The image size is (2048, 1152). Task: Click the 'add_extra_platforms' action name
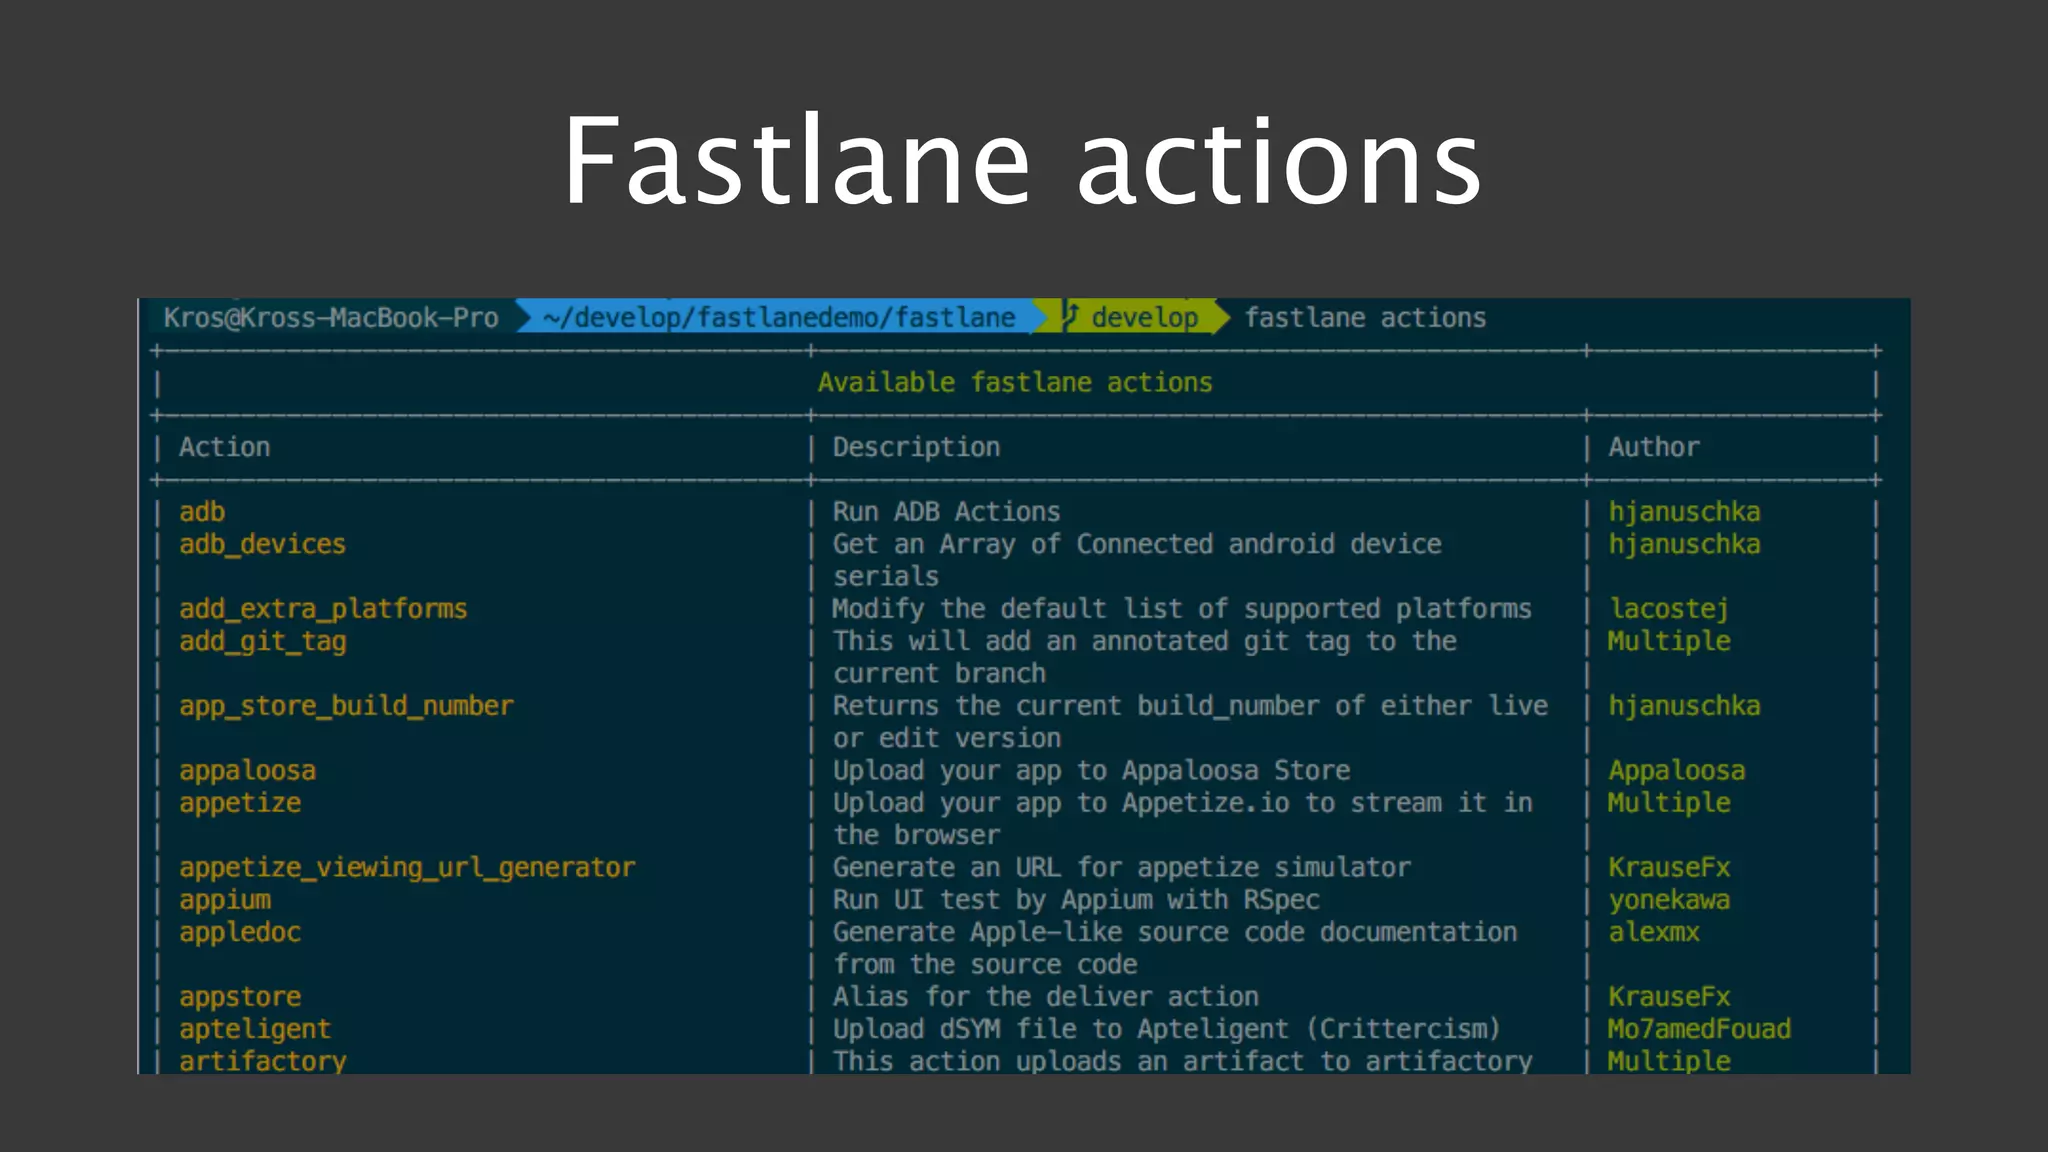pos(323,609)
